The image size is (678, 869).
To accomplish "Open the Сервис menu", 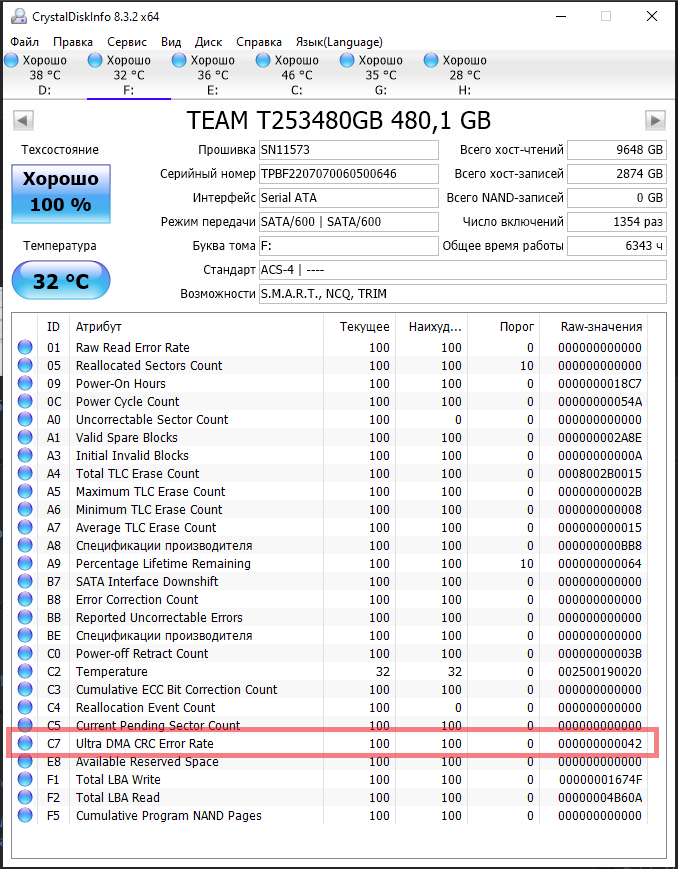I will tap(127, 42).
